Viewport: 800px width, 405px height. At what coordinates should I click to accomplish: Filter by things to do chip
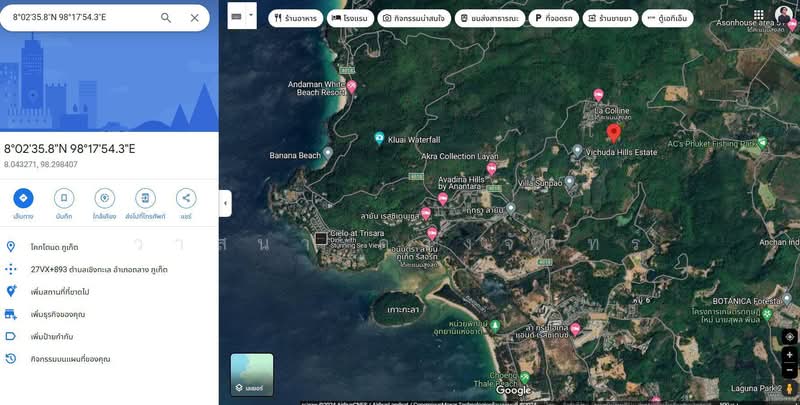(414, 18)
